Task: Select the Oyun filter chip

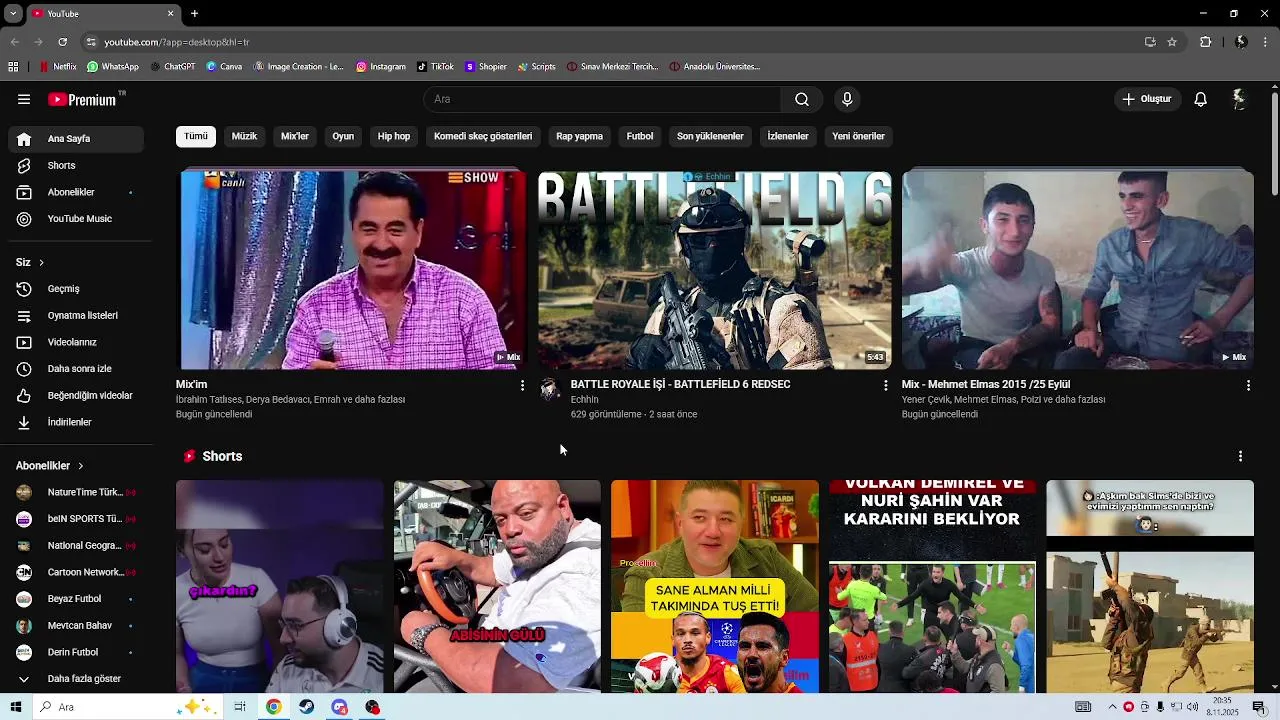Action: 343,136
